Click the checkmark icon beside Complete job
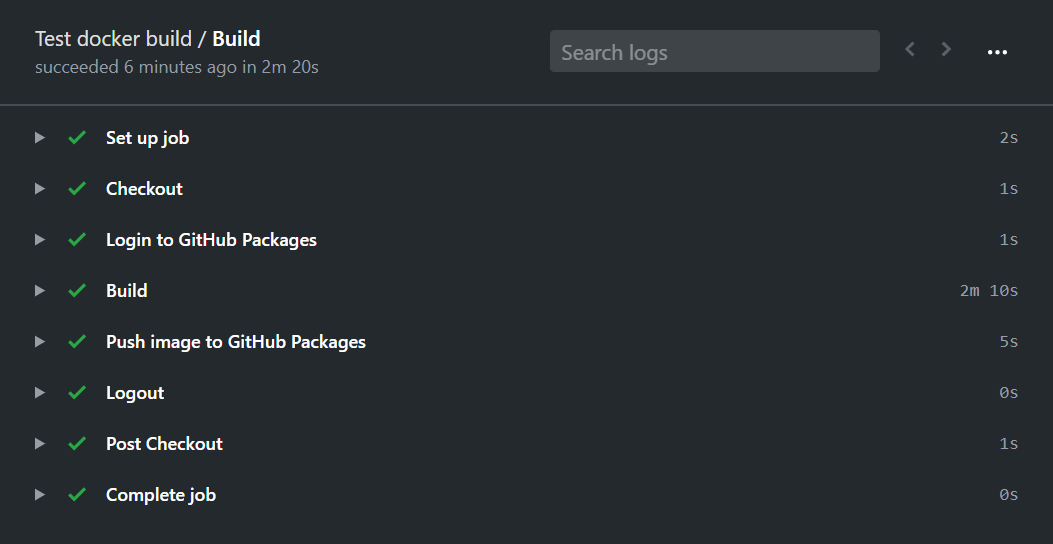This screenshot has width=1053, height=544. tap(77, 495)
